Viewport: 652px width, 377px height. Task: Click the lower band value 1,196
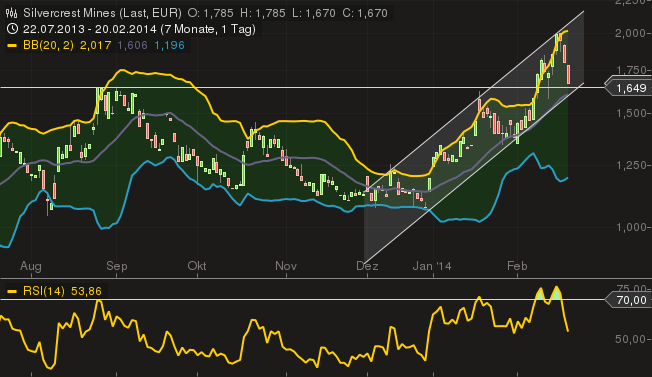(x=169, y=45)
